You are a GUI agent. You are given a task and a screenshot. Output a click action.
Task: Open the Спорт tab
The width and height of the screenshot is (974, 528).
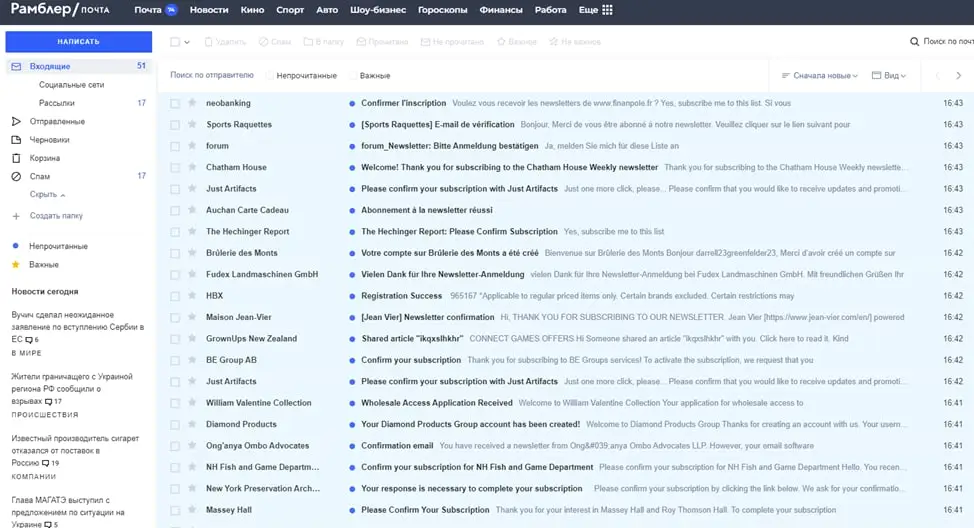point(290,10)
